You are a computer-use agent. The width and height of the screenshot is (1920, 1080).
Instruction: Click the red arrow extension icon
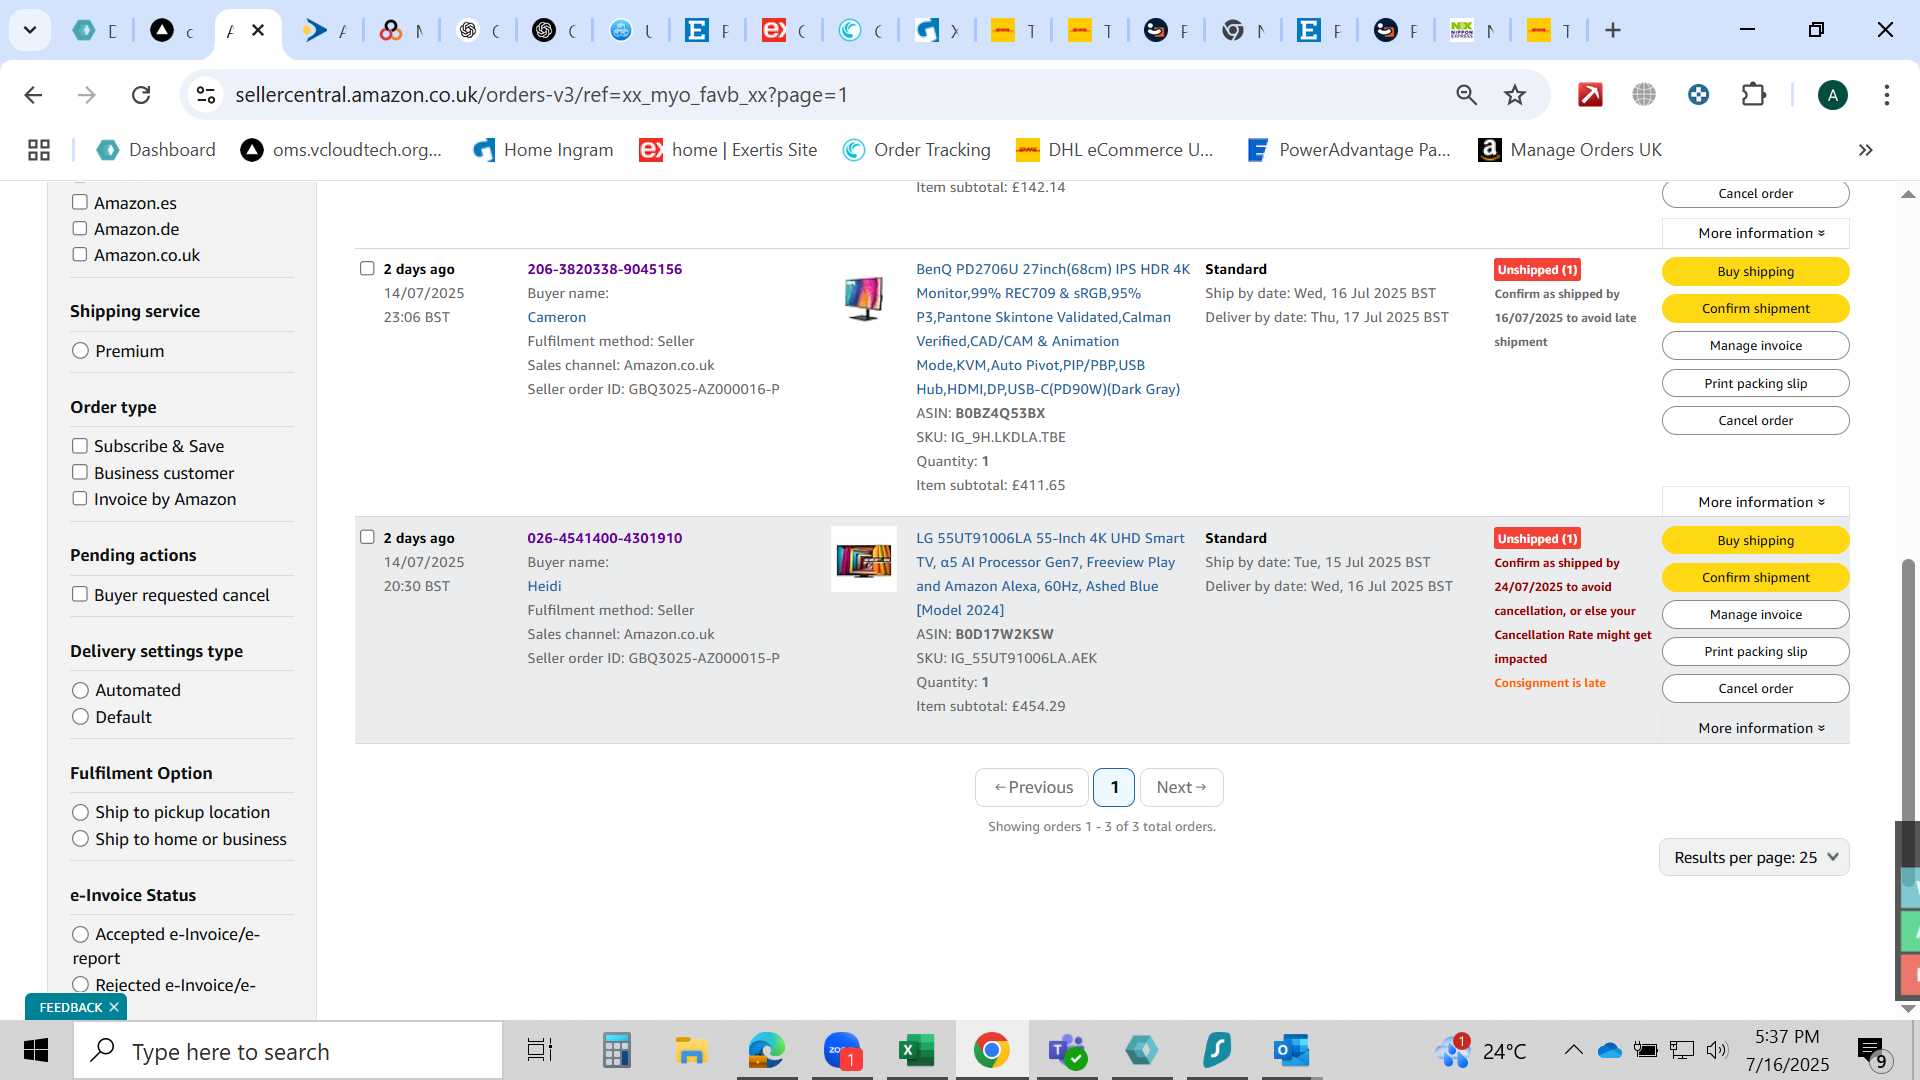point(1590,95)
